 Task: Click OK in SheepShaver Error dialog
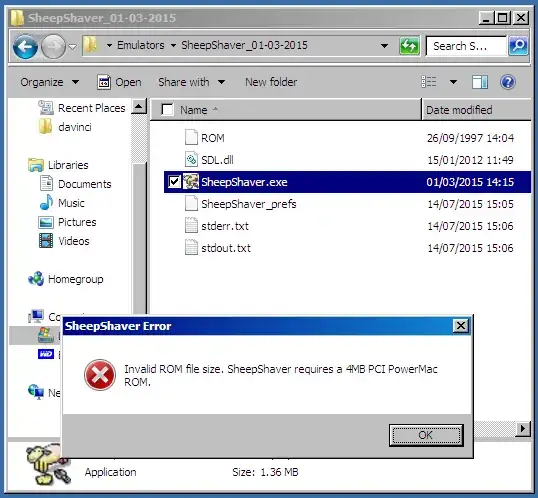pos(426,435)
